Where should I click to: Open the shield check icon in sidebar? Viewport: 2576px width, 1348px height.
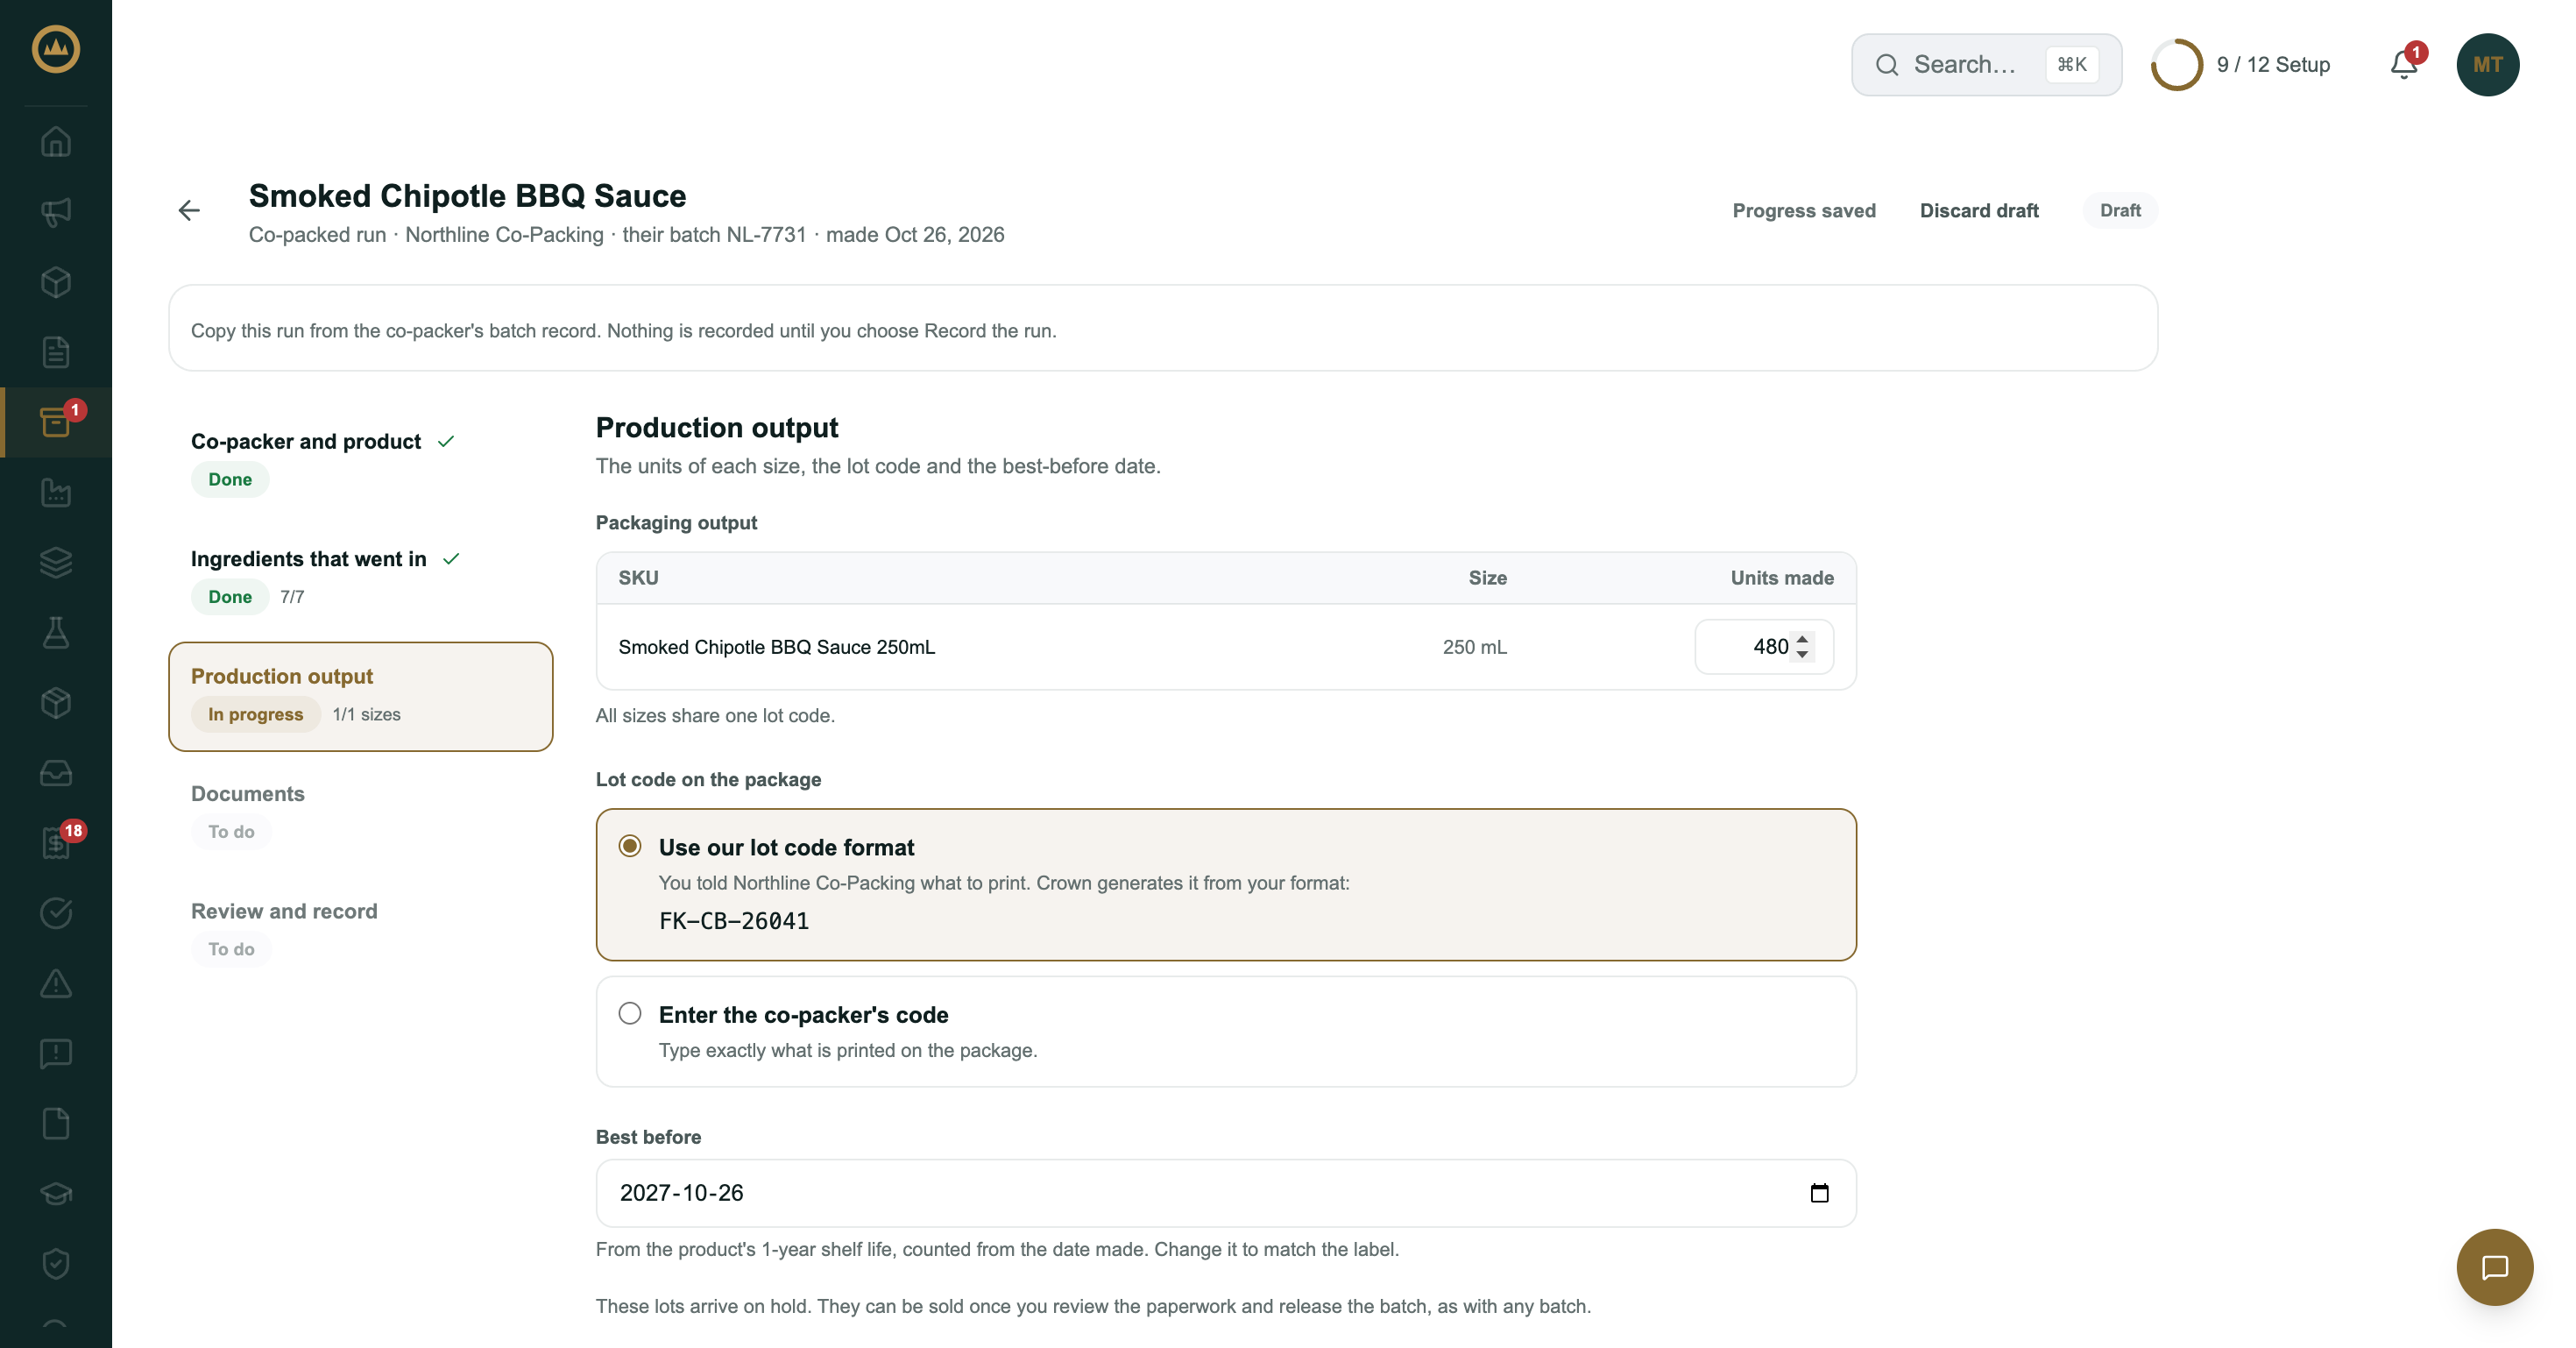coord(56,1264)
